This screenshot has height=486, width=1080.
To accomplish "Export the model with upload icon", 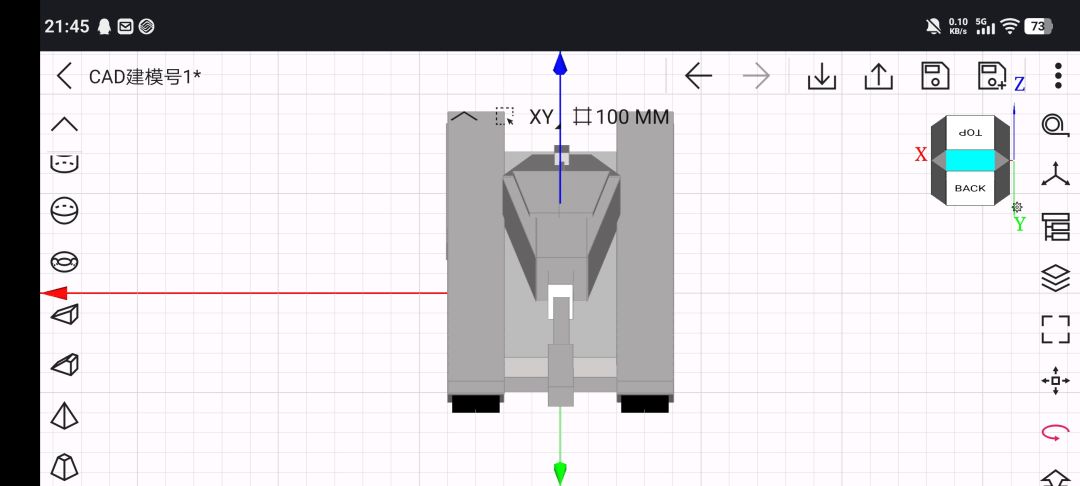I will tap(879, 76).
